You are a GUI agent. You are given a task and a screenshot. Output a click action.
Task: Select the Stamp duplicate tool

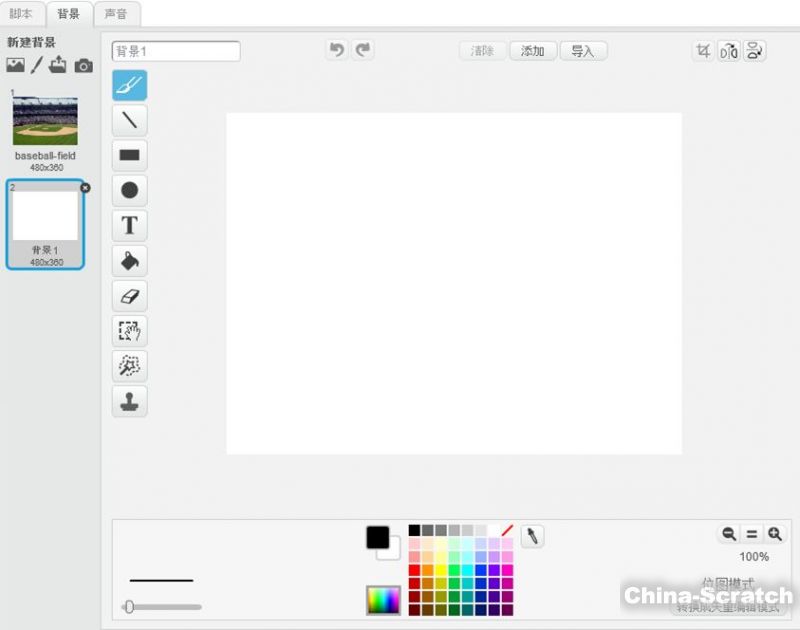129,401
